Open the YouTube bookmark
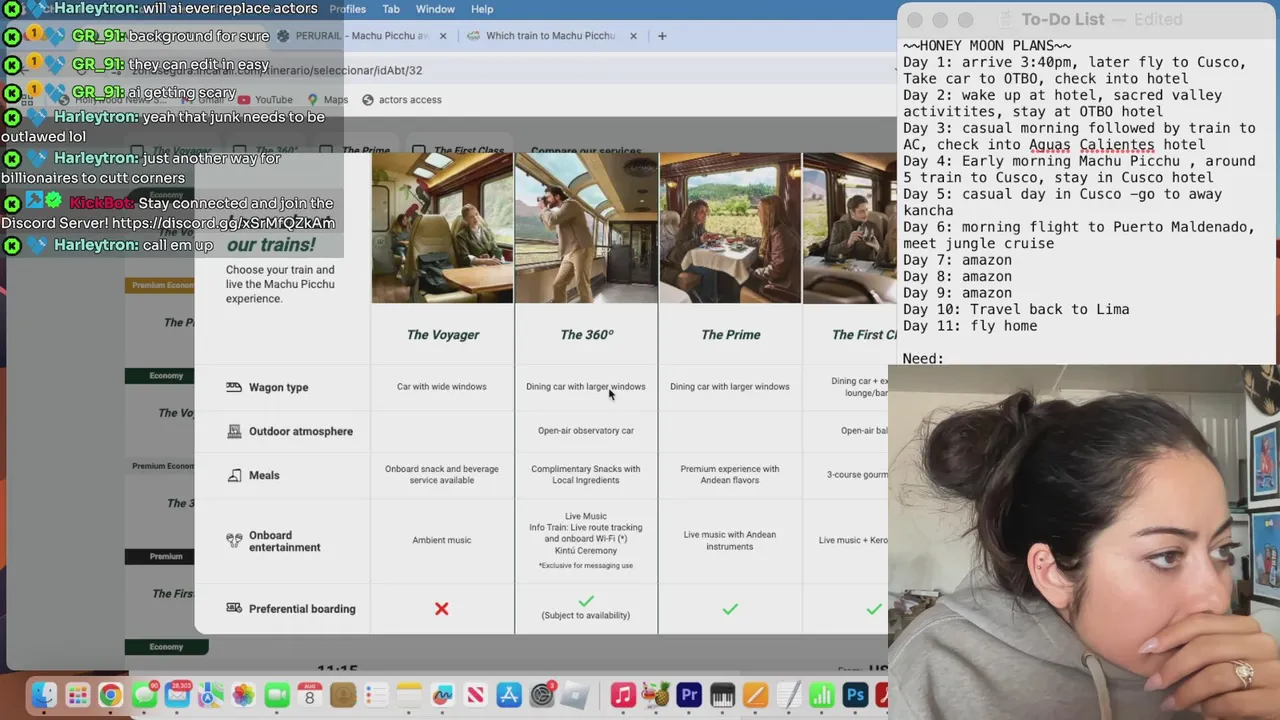1280x720 pixels. 265,100
